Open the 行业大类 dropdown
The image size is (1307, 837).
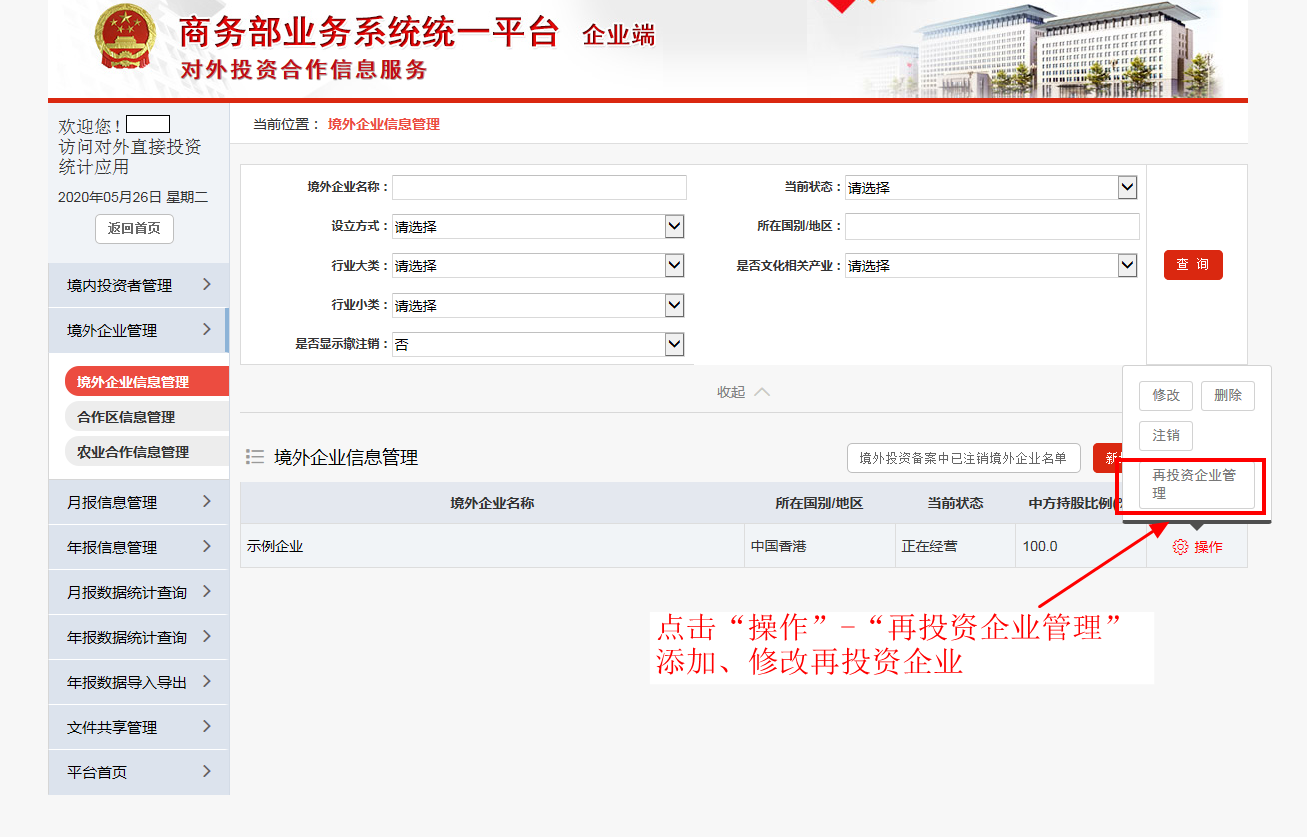538,265
